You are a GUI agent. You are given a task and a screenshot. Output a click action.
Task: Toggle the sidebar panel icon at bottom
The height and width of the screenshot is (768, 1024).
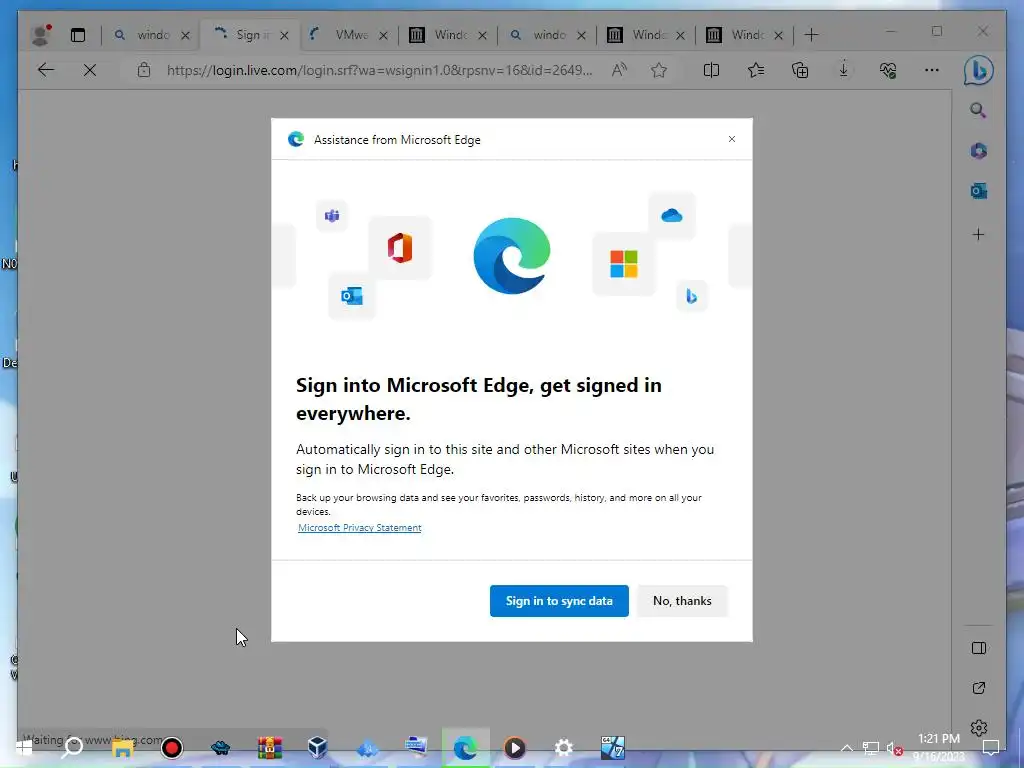[978, 648]
